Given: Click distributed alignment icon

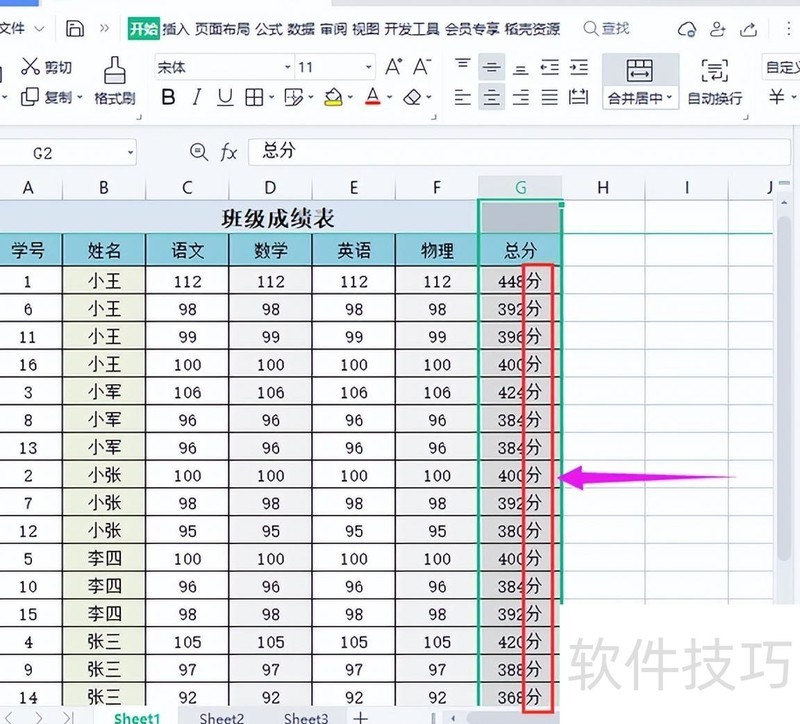Looking at the screenshot, I should (x=579, y=96).
